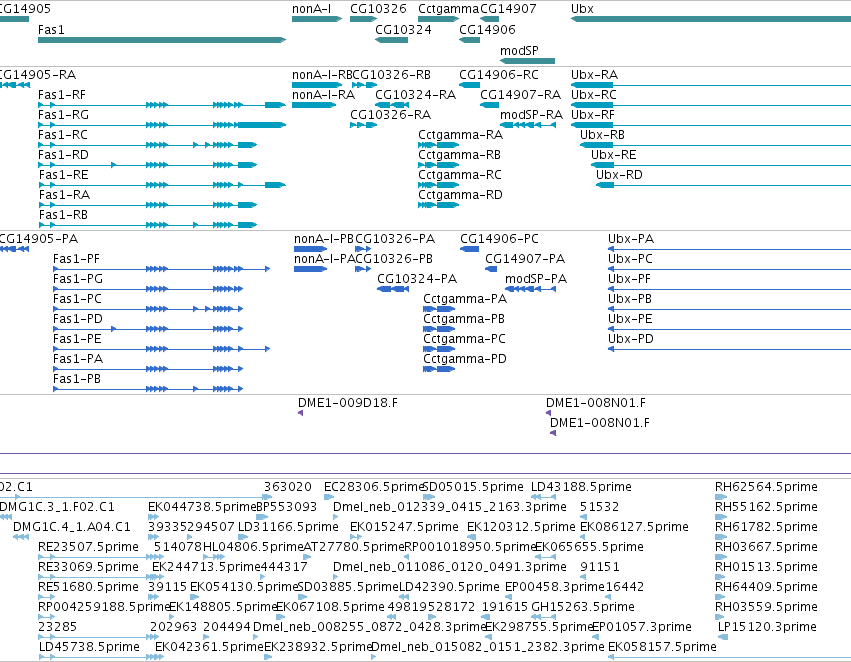The width and height of the screenshot is (851, 662).
Task: Open the EK015247.5prime EST label
Action: click(x=404, y=527)
